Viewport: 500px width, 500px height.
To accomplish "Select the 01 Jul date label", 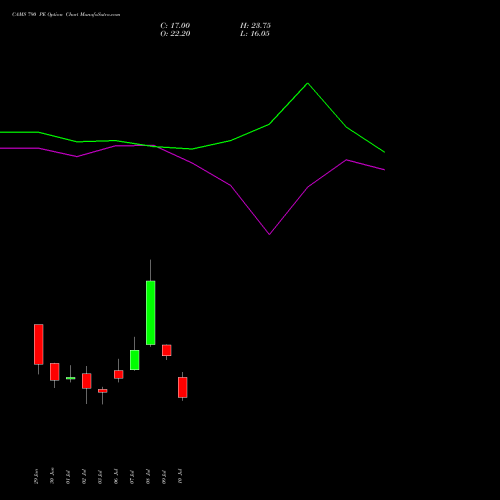I will click(x=68, y=477).
